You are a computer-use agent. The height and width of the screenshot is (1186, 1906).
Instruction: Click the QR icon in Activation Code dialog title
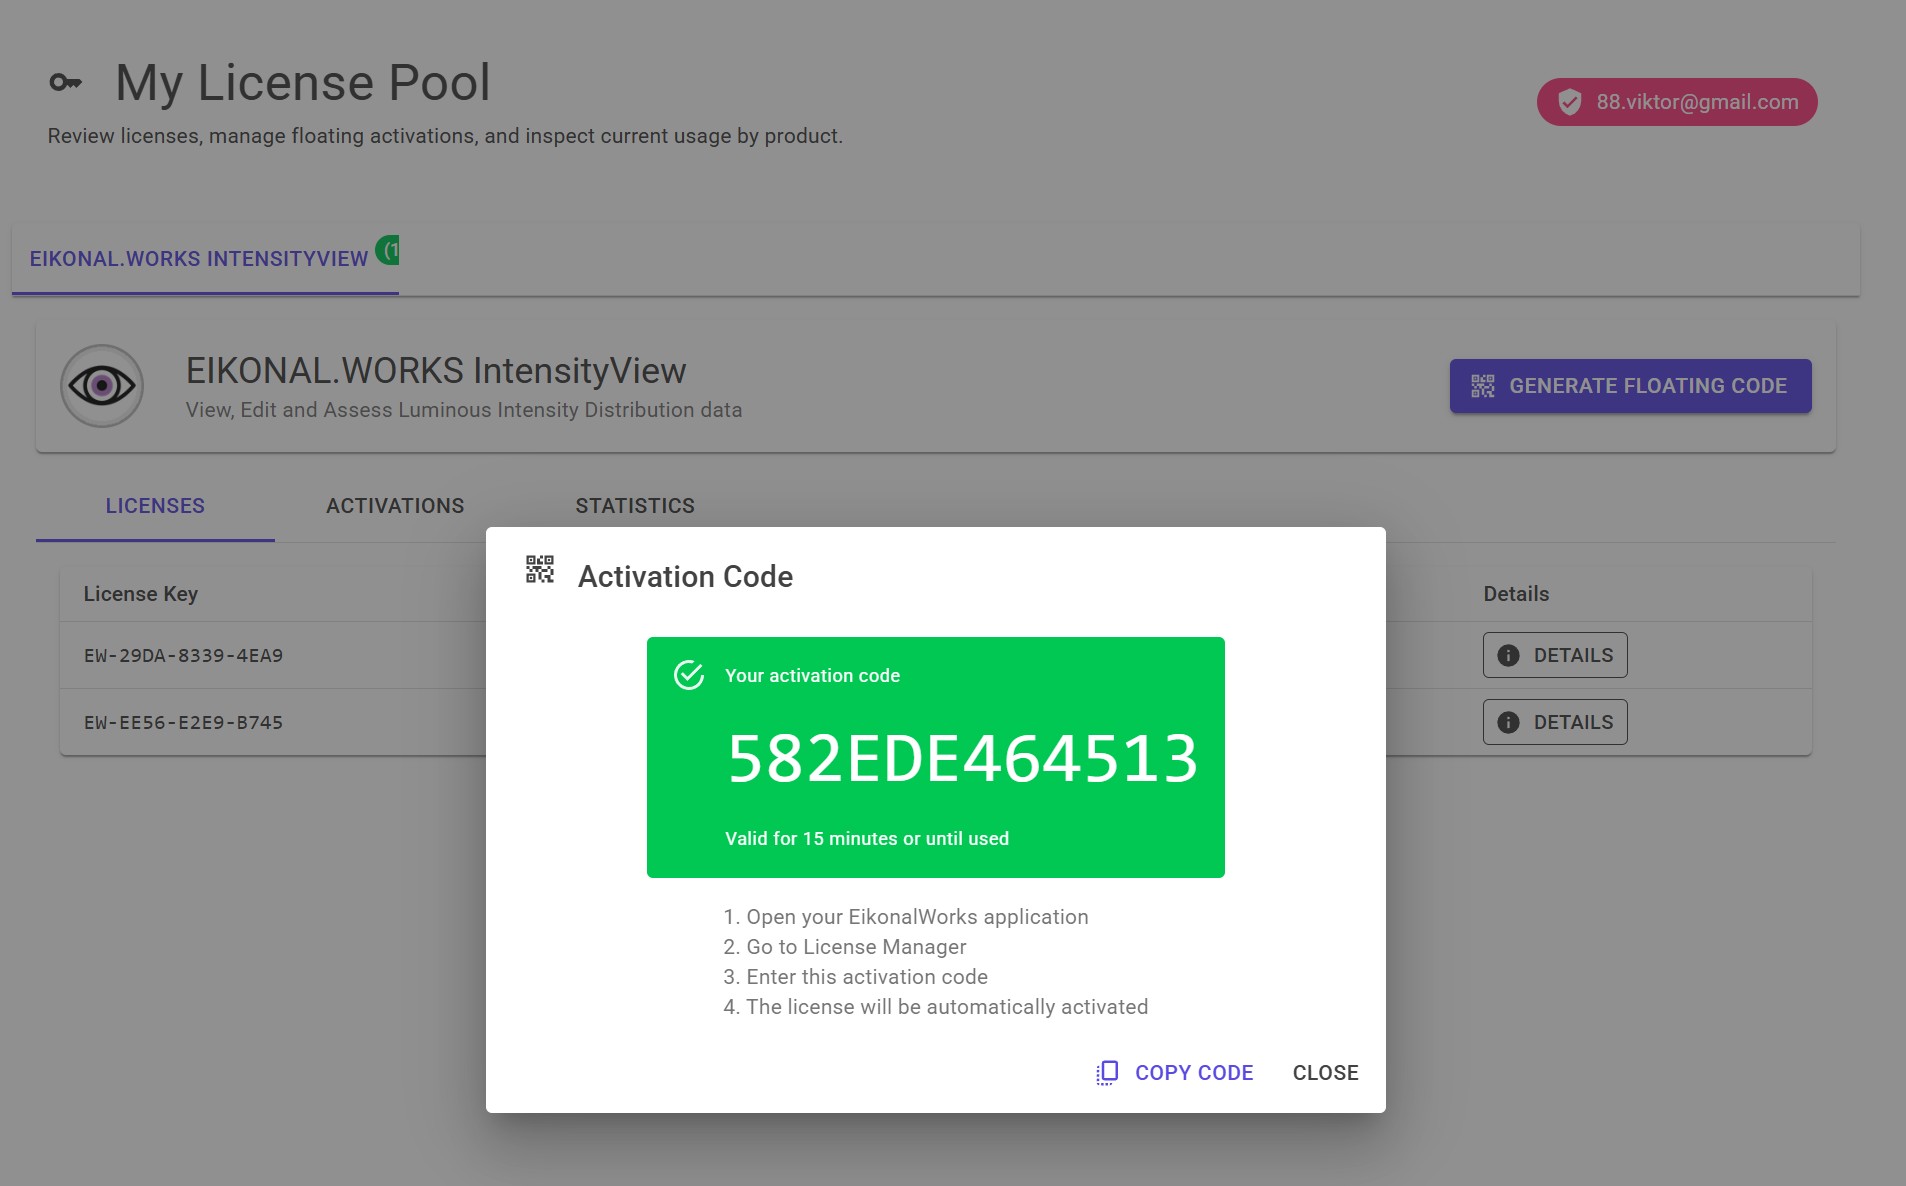pos(540,570)
